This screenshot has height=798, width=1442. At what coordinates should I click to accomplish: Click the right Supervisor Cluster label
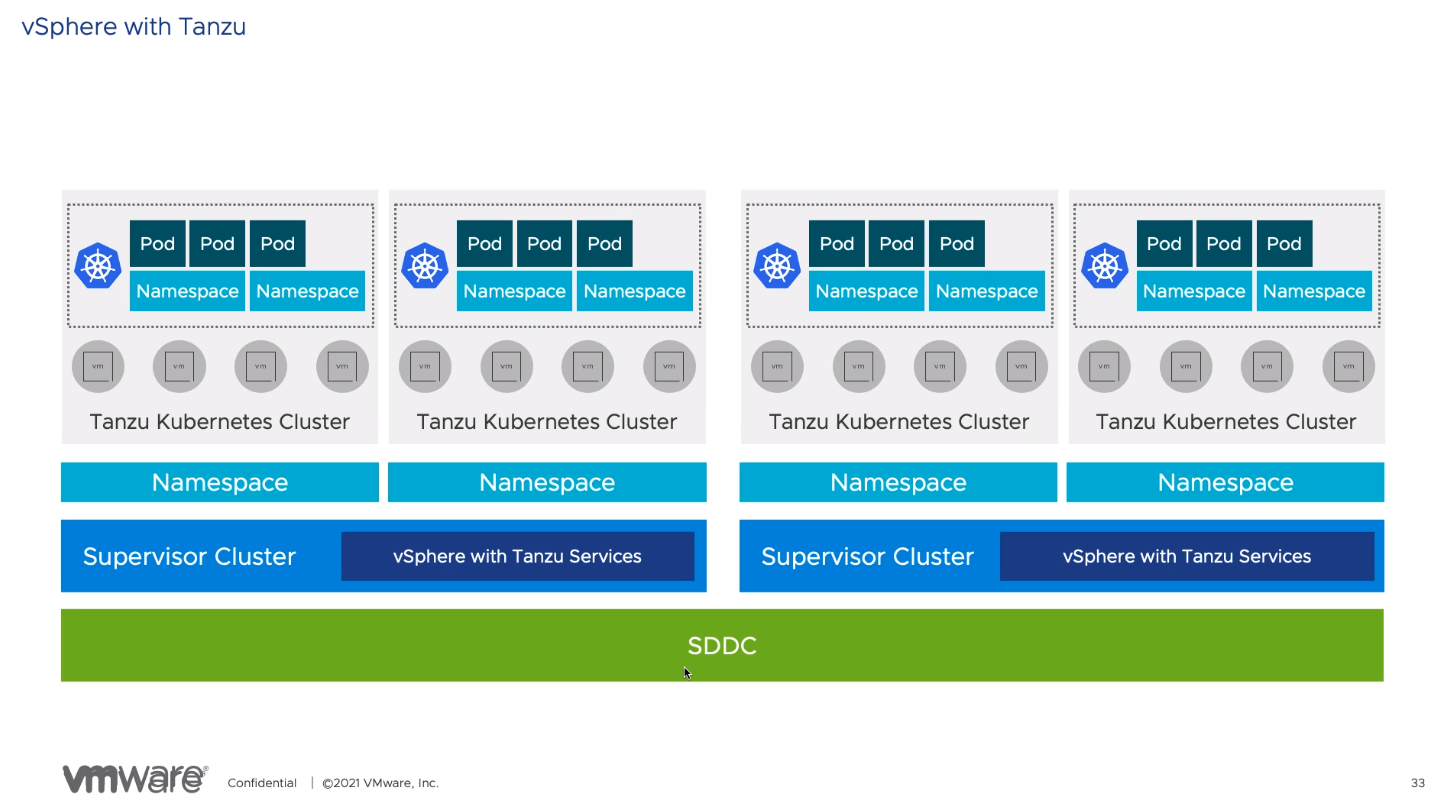coord(867,557)
